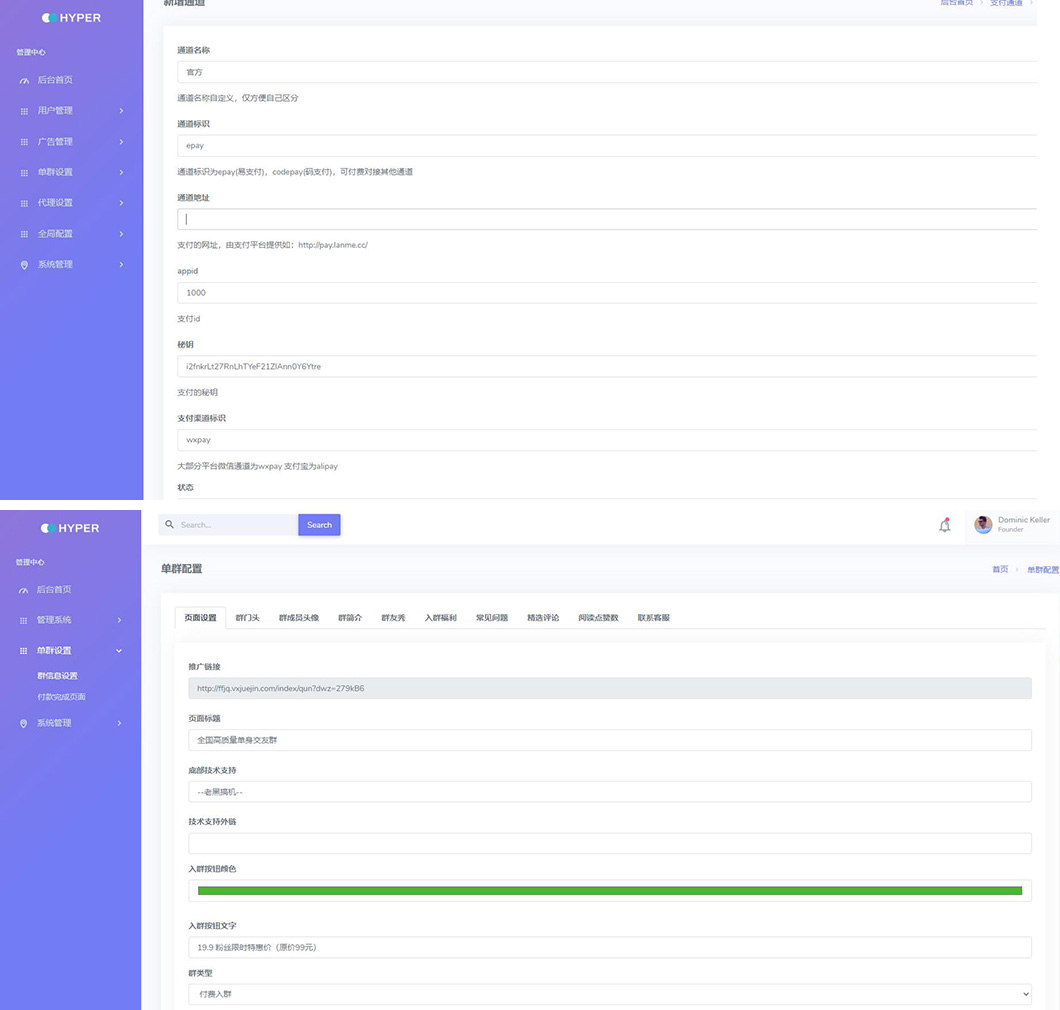Open the 群类型 dropdown showing 付费入群

point(610,994)
